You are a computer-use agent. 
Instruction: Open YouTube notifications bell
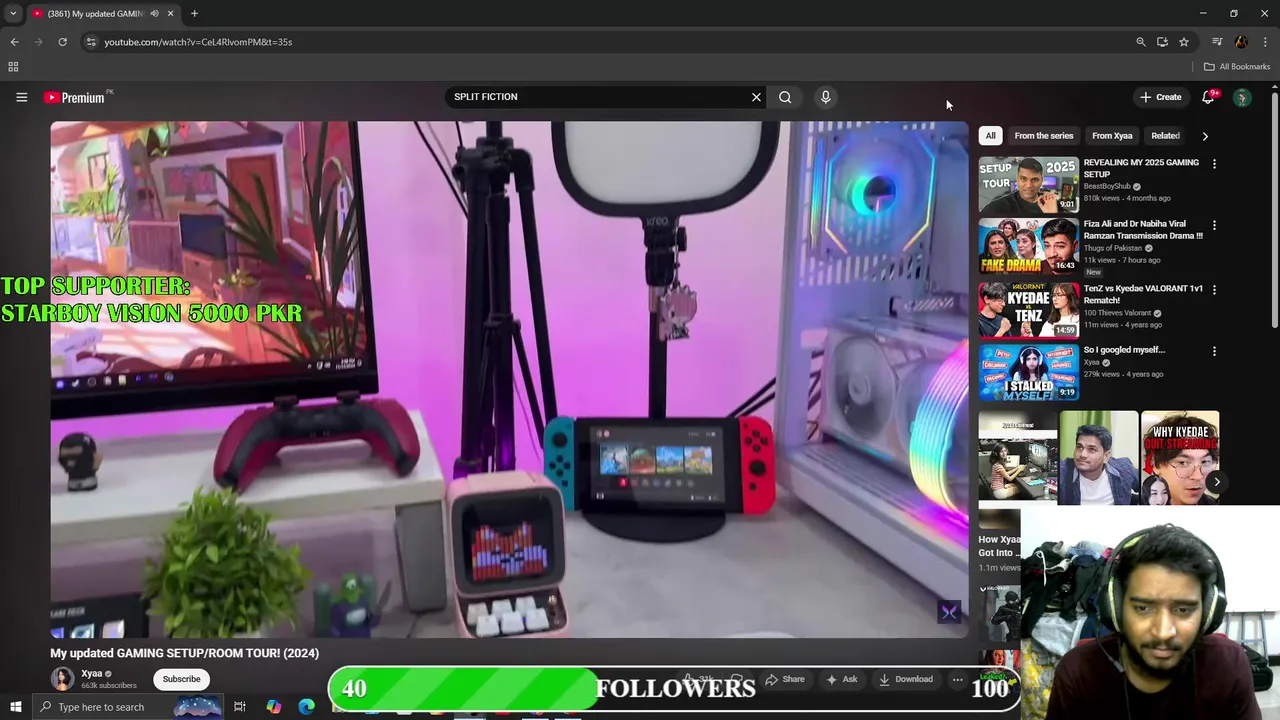(1208, 97)
